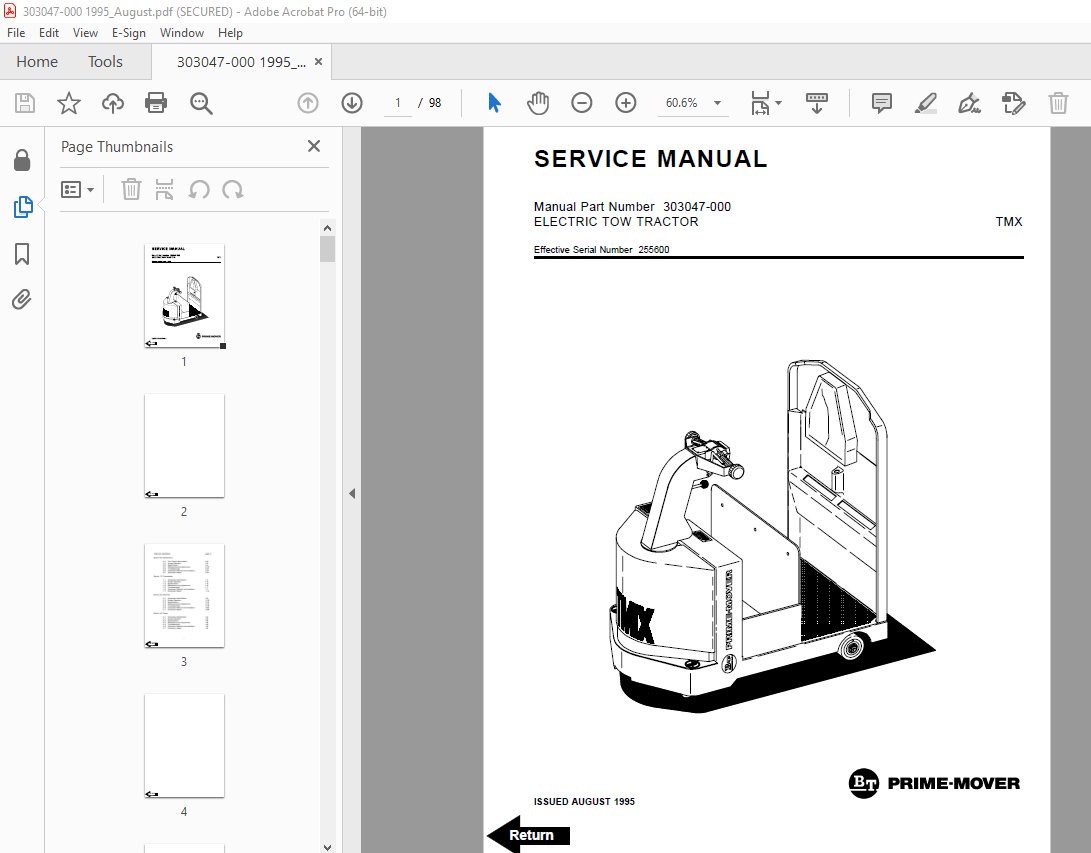Image resolution: width=1091 pixels, height=853 pixels.
Task: Collapse the navigation pane with side arrow
Action: click(x=352, y=493)
